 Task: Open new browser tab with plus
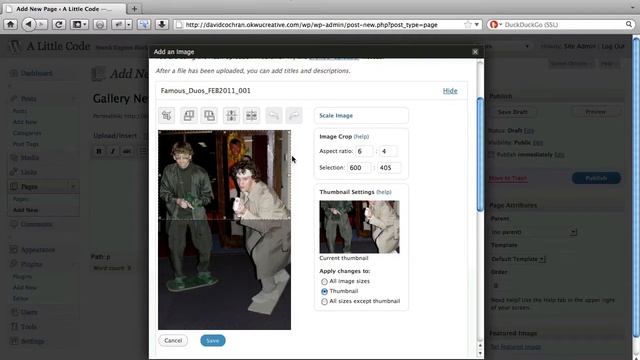pos(134,9)
